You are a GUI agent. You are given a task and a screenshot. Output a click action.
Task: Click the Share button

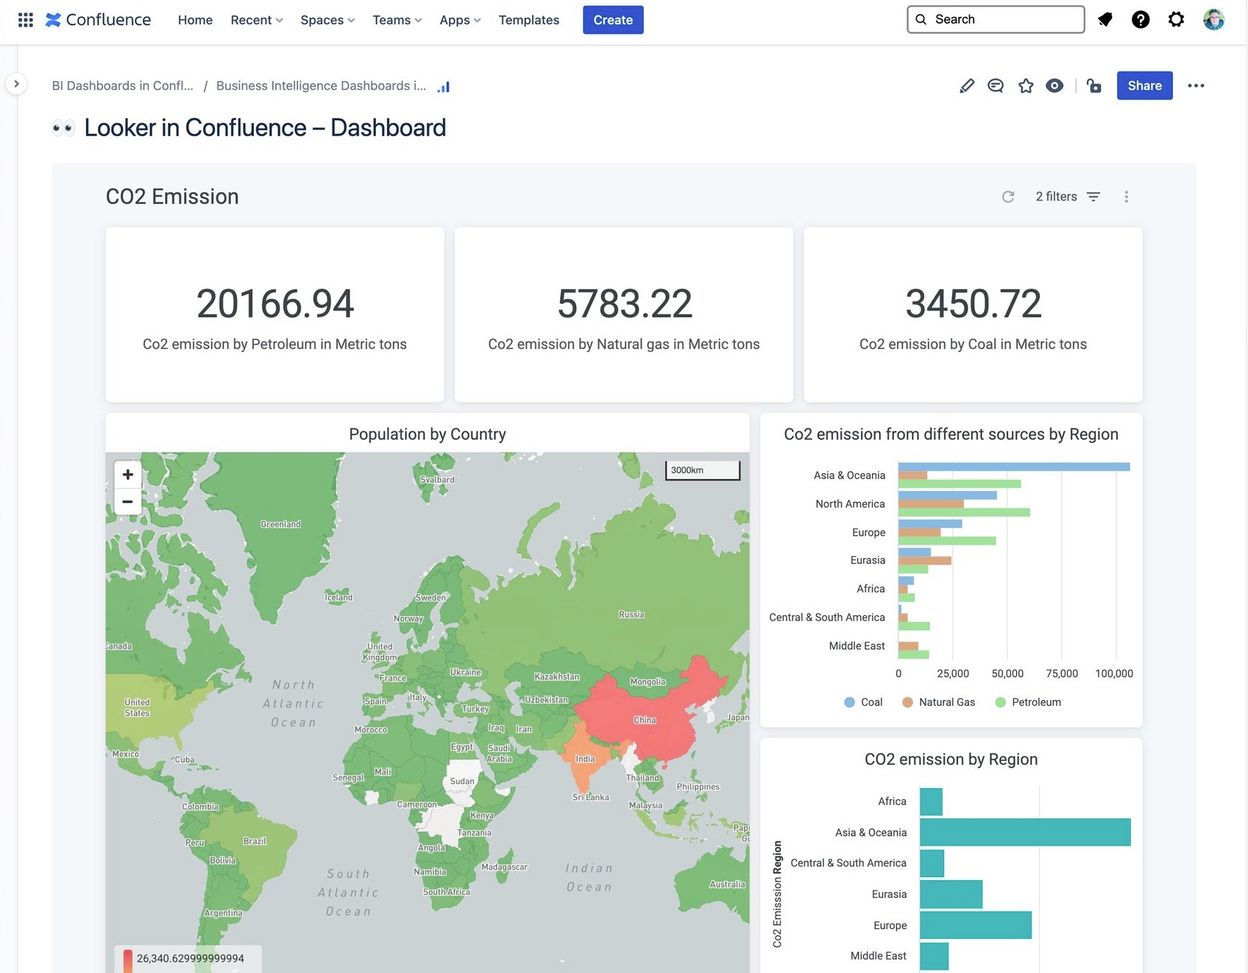tap(1145, 86)
